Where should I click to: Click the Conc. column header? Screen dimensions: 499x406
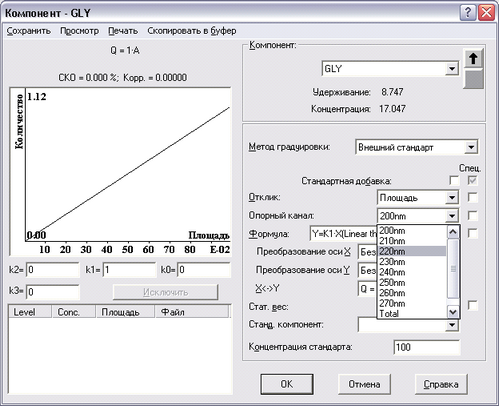pos(74,312)
